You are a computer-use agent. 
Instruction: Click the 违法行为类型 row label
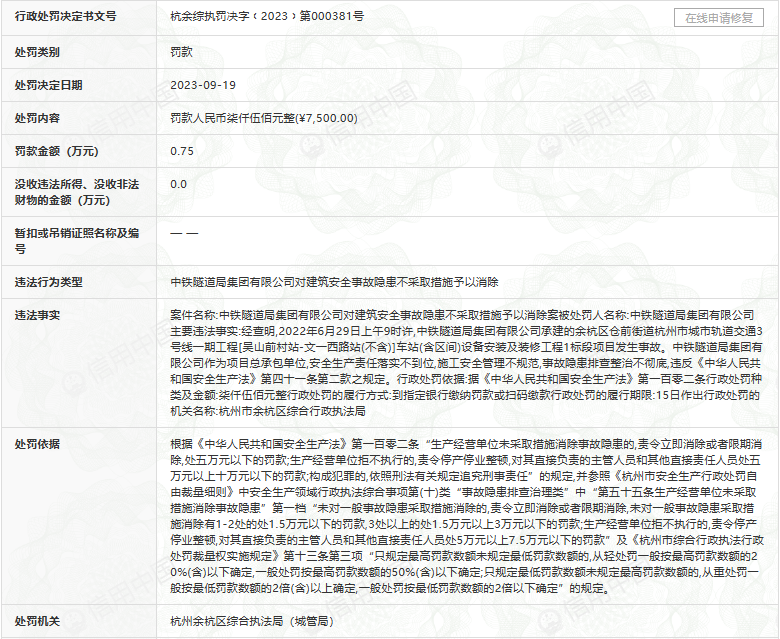49,282
